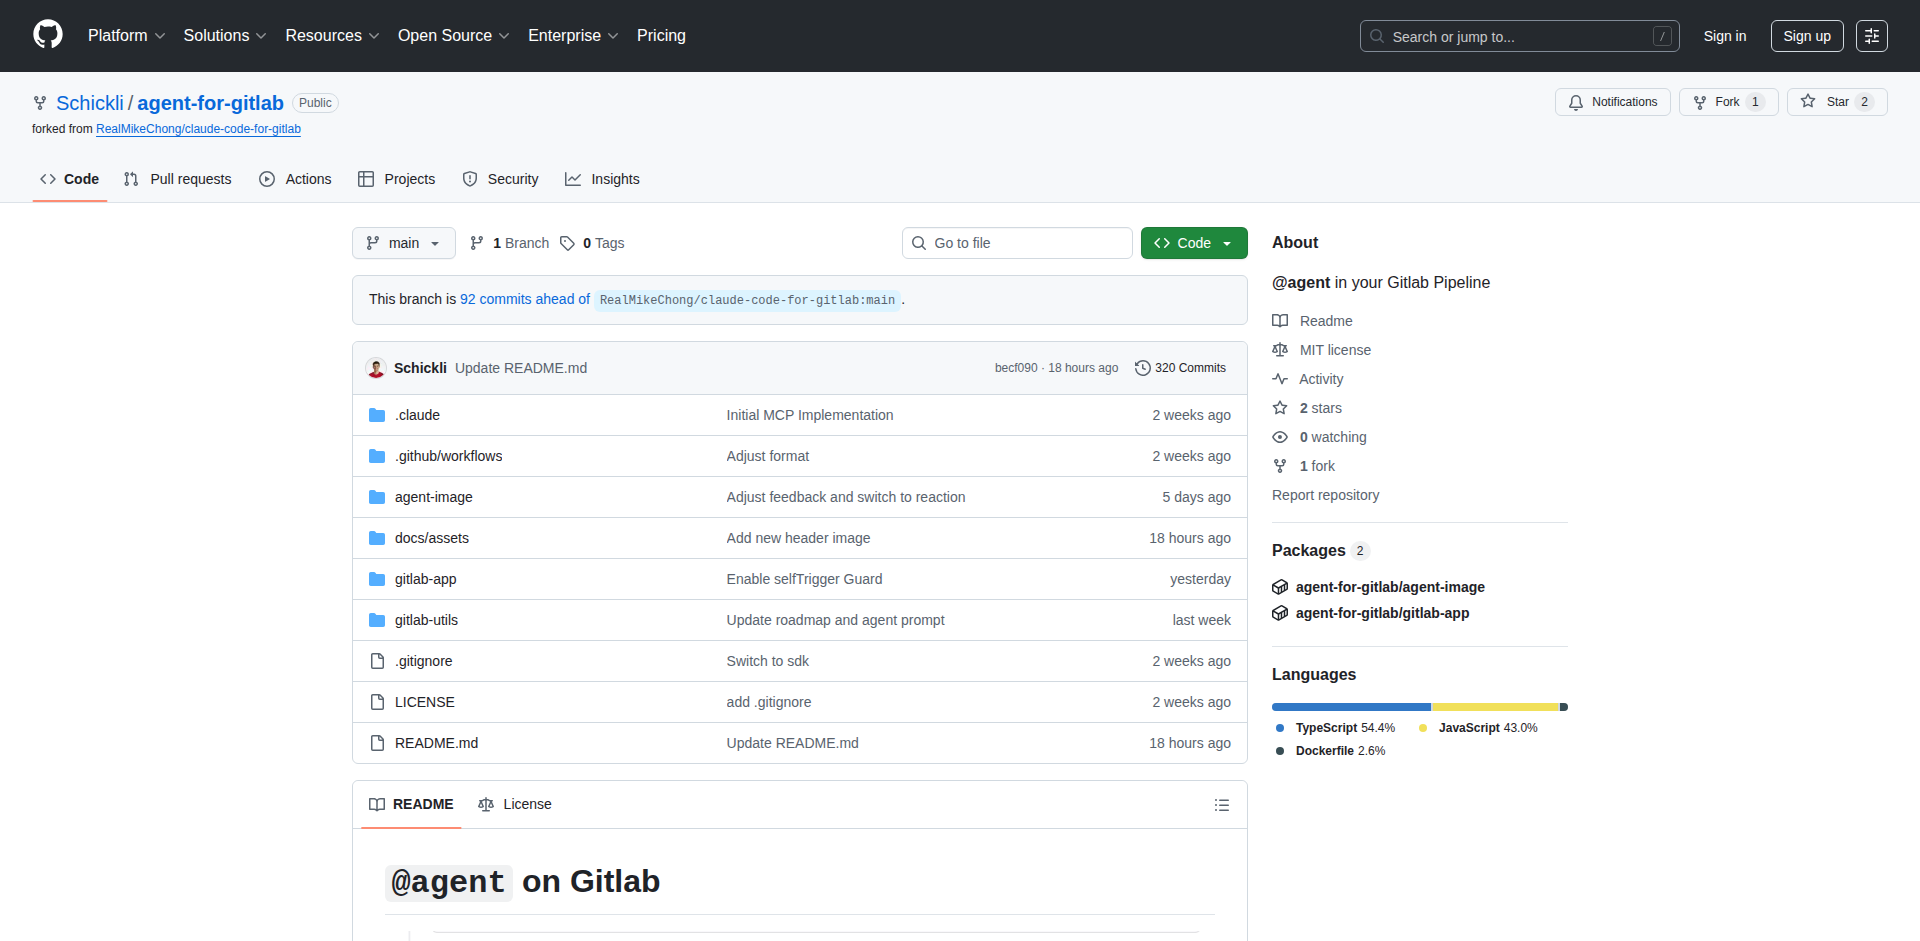This screenshot has width=1920, height=941.
Task: Open the gitlab-utils folder icon
Action: pos(377,620)
